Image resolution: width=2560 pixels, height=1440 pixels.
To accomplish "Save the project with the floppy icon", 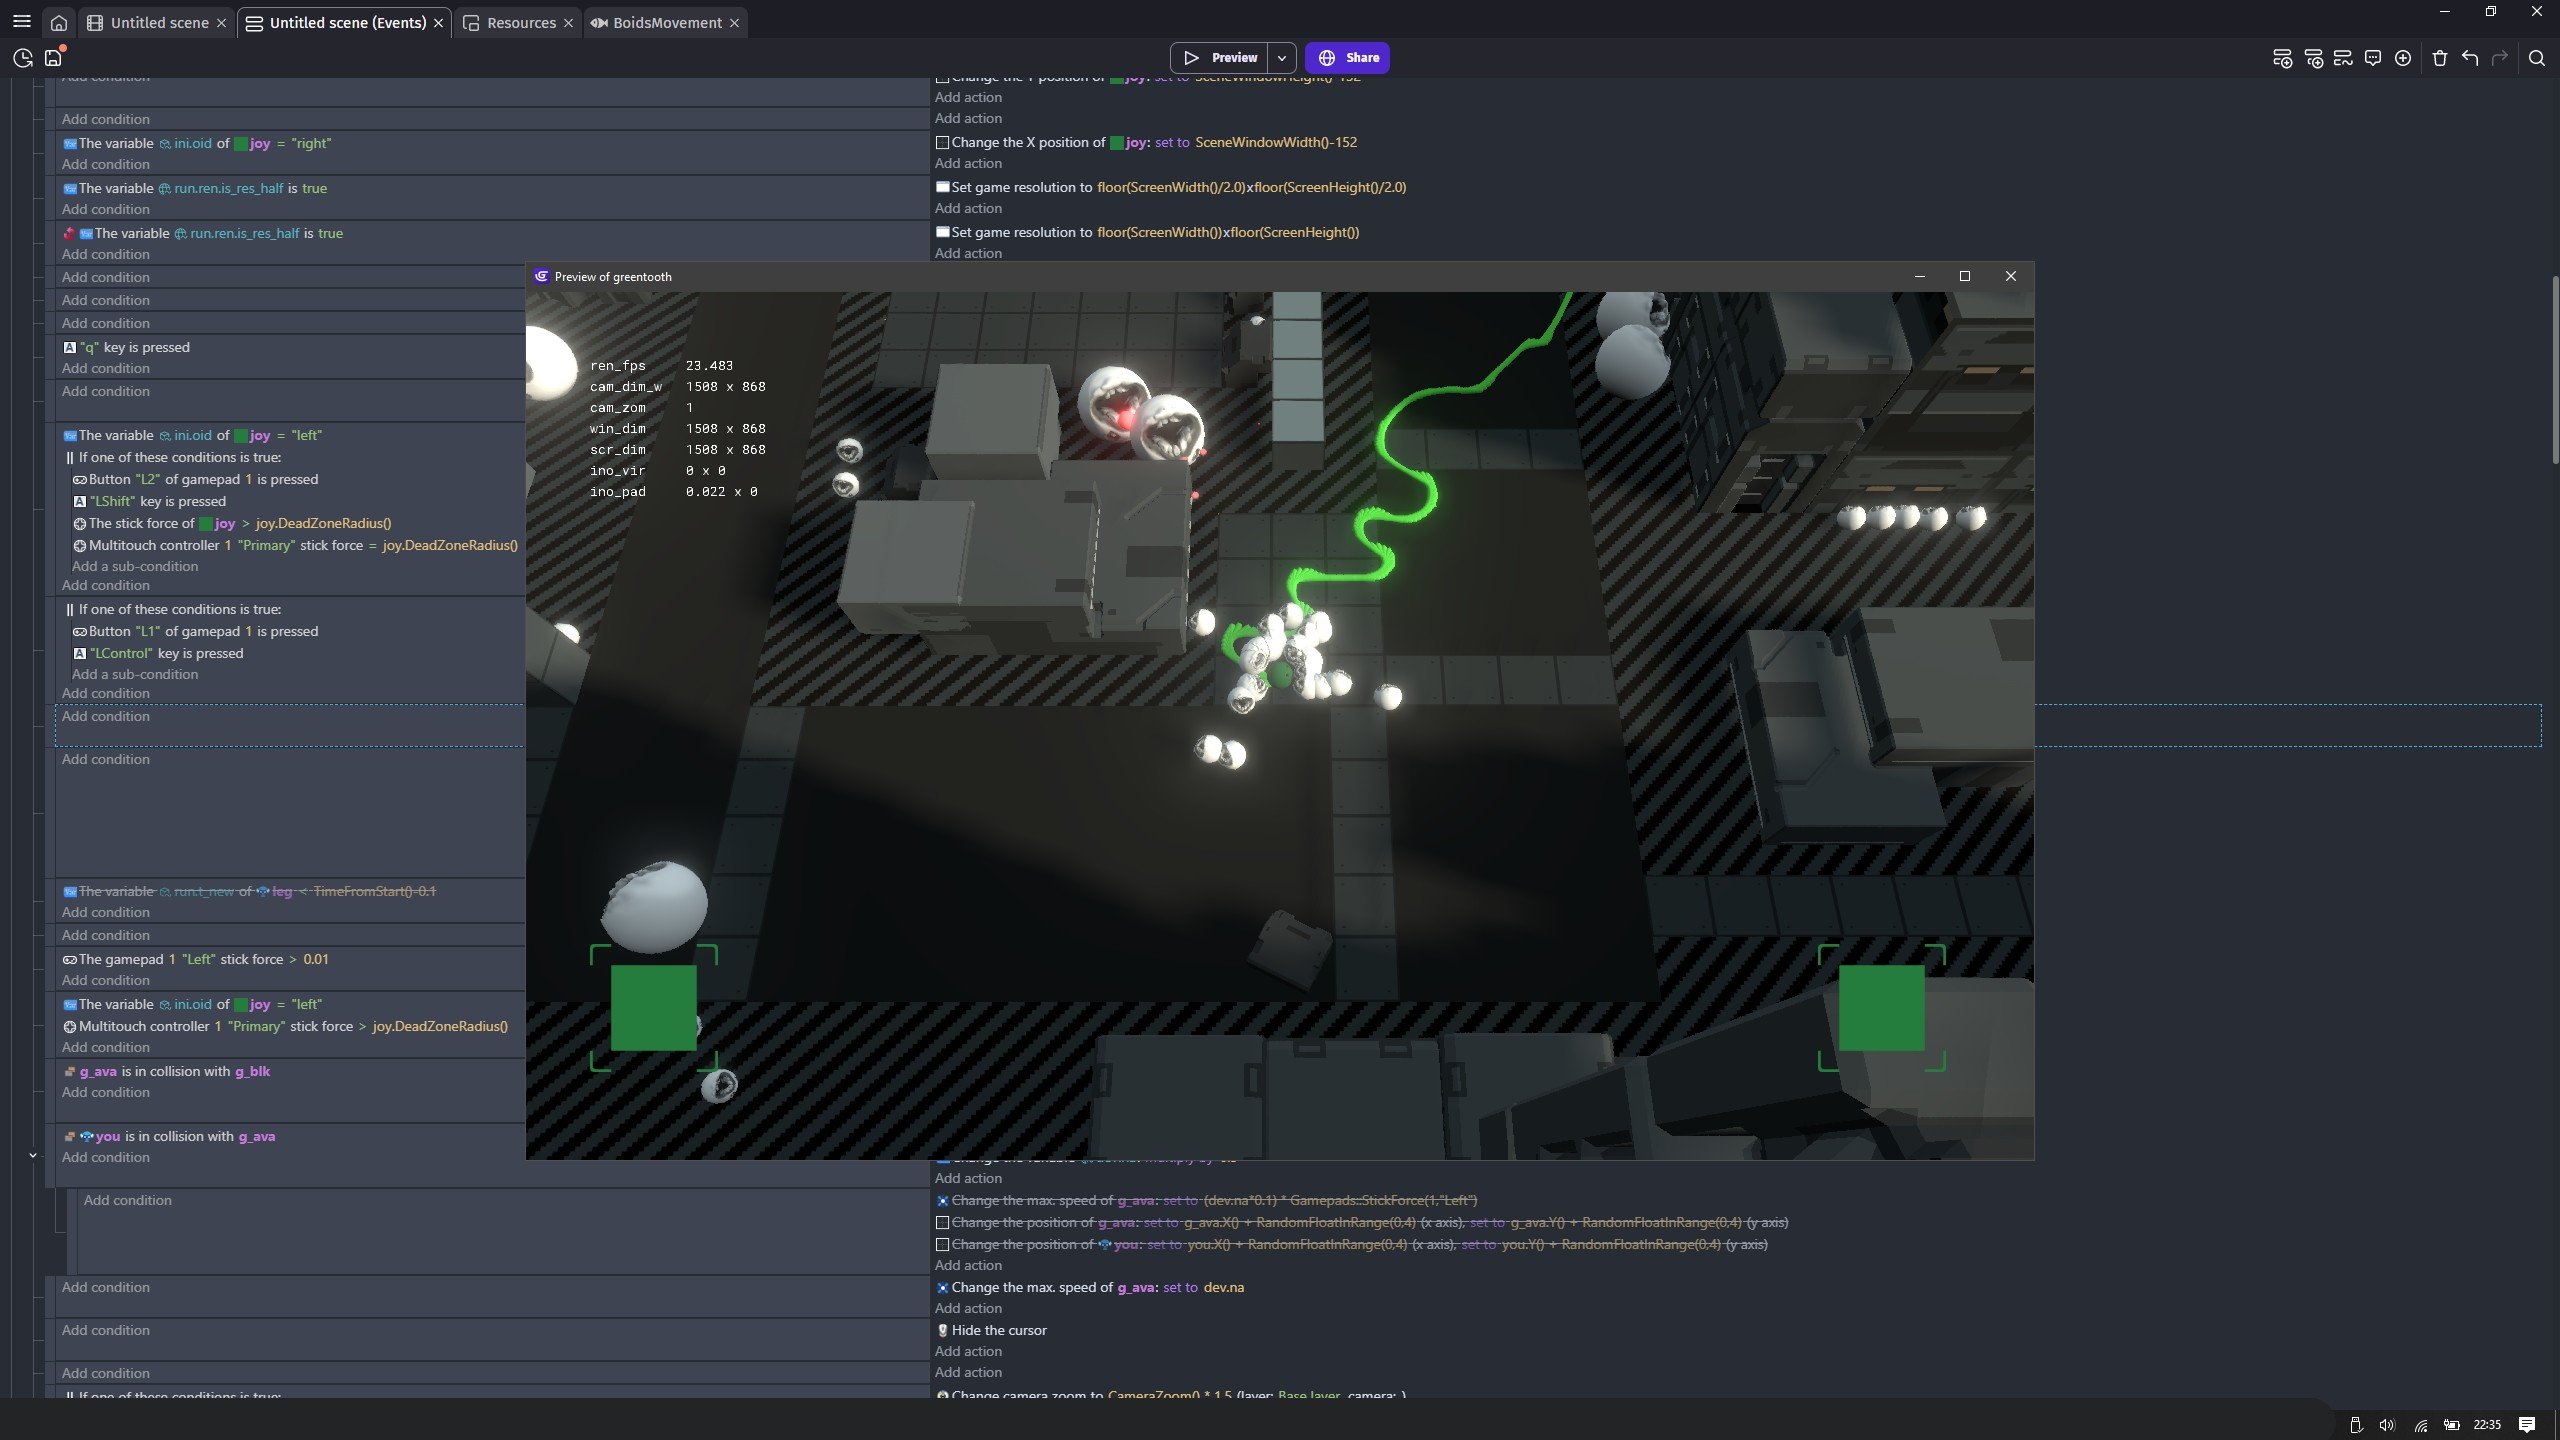I will 53,58.
